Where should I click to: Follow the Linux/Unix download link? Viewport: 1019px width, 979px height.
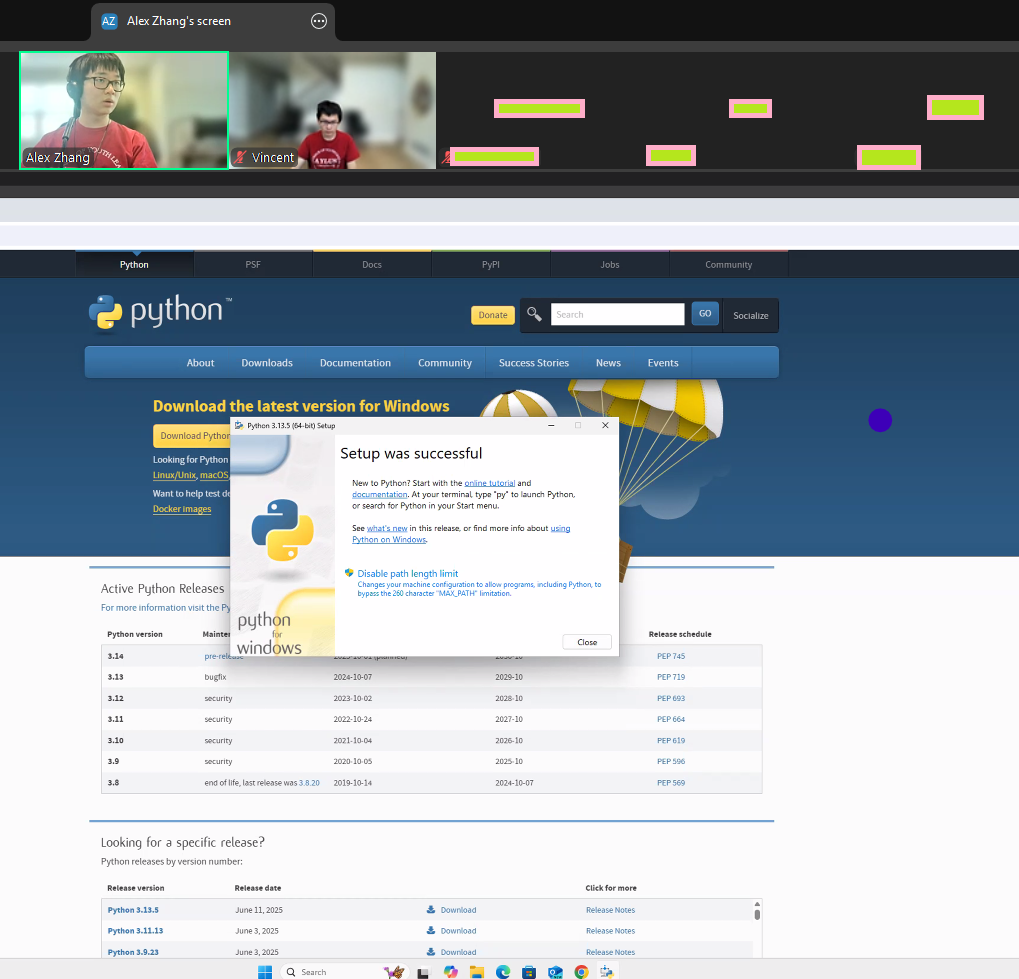[174, 475]
